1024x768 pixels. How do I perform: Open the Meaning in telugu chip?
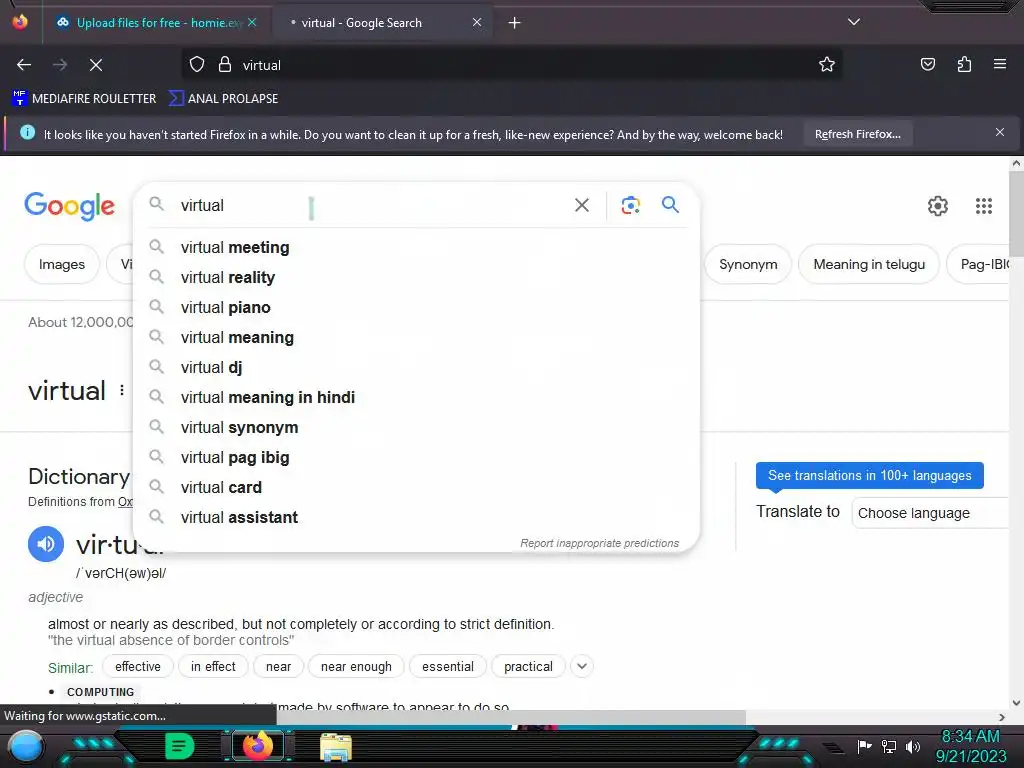tap(869, 264)
